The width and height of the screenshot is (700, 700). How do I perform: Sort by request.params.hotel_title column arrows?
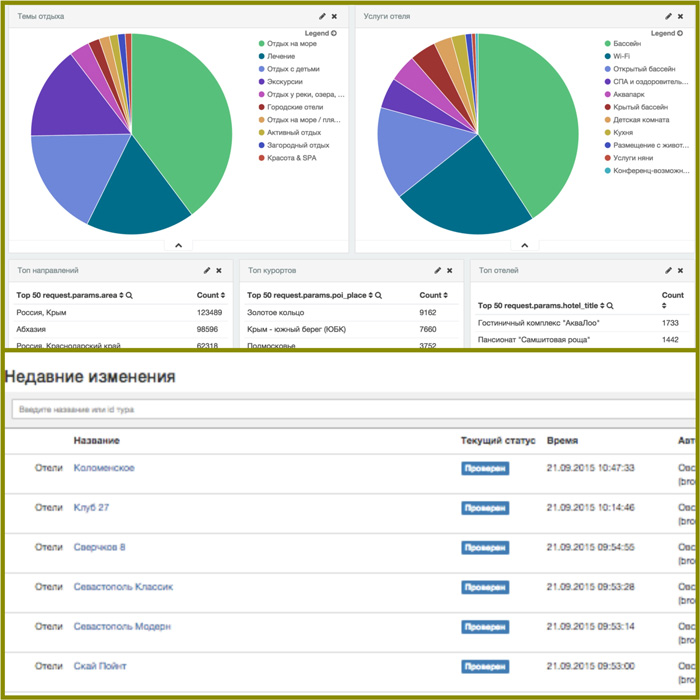tap(602, 306)
